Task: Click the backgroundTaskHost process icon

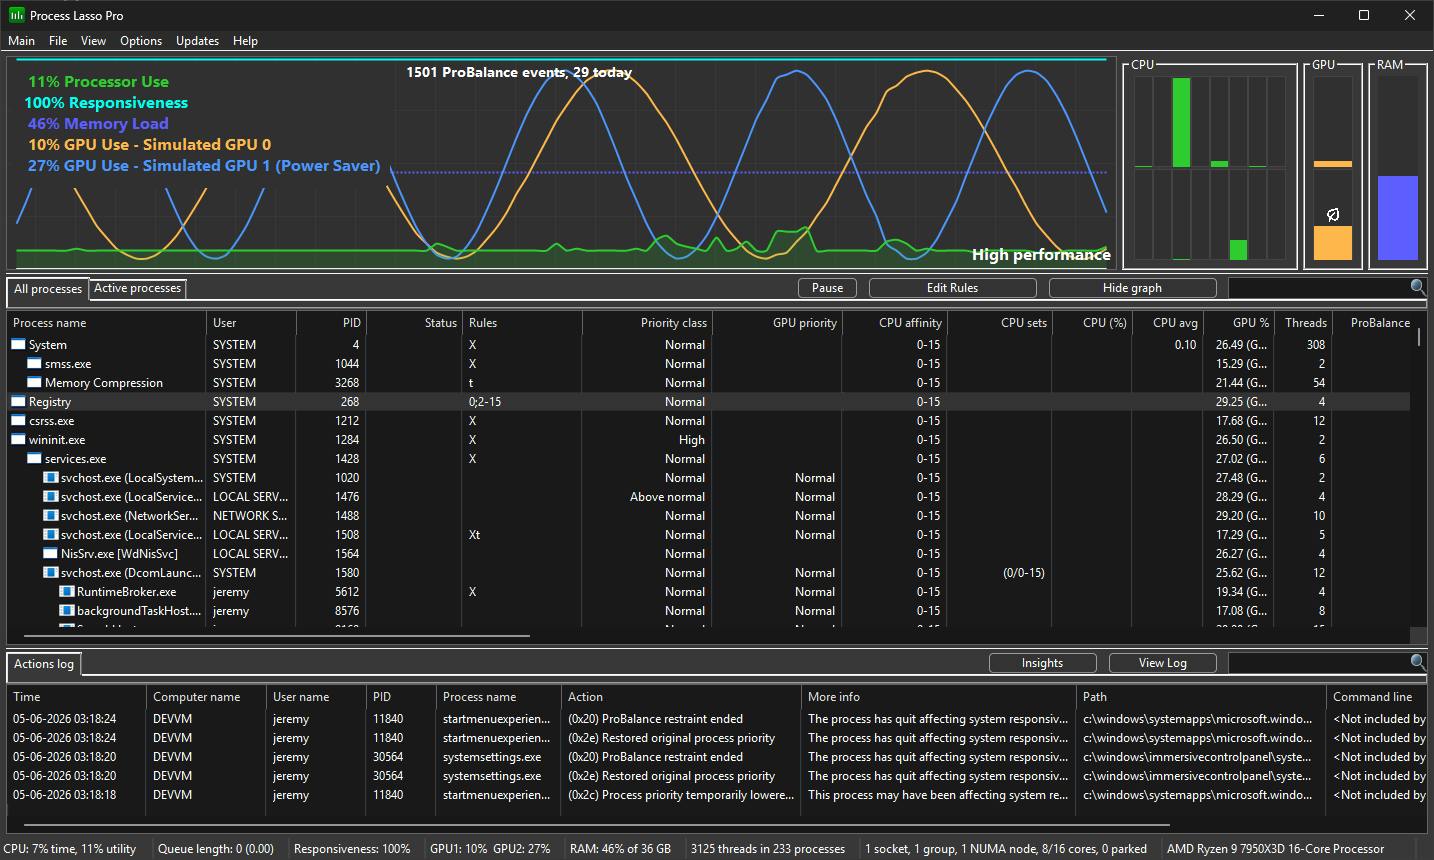Action: [x=66, y=611]
